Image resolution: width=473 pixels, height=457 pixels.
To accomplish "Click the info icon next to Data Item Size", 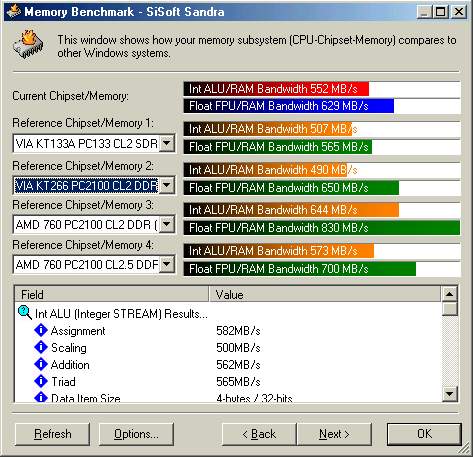I will 41,397.
